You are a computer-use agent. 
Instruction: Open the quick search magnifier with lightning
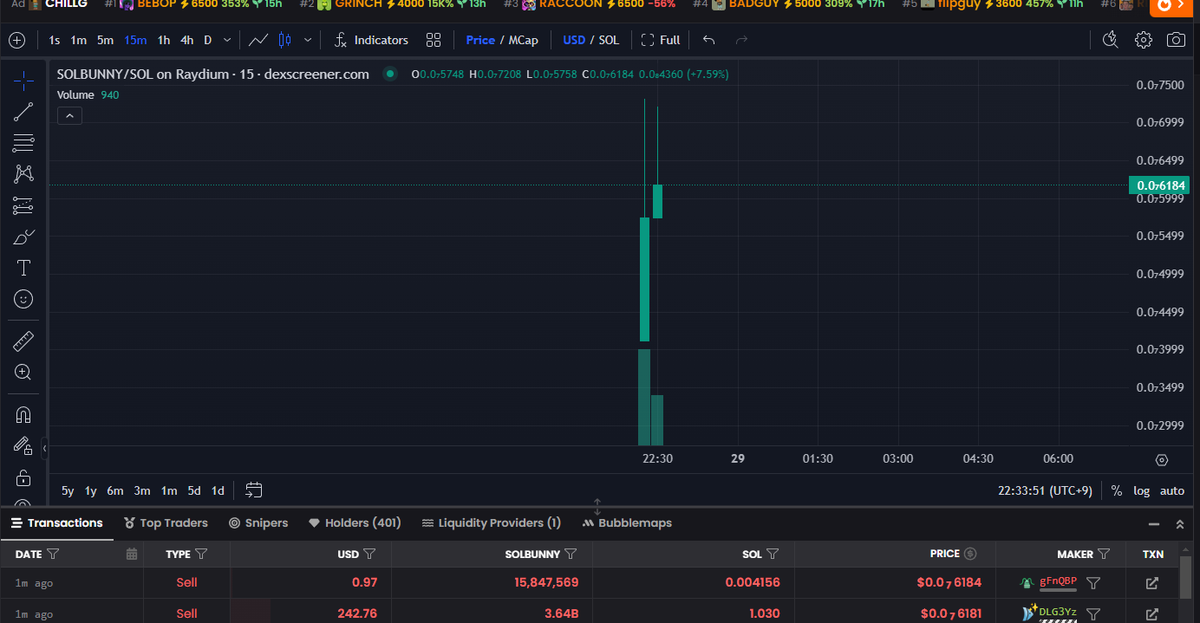[1110, 40]
